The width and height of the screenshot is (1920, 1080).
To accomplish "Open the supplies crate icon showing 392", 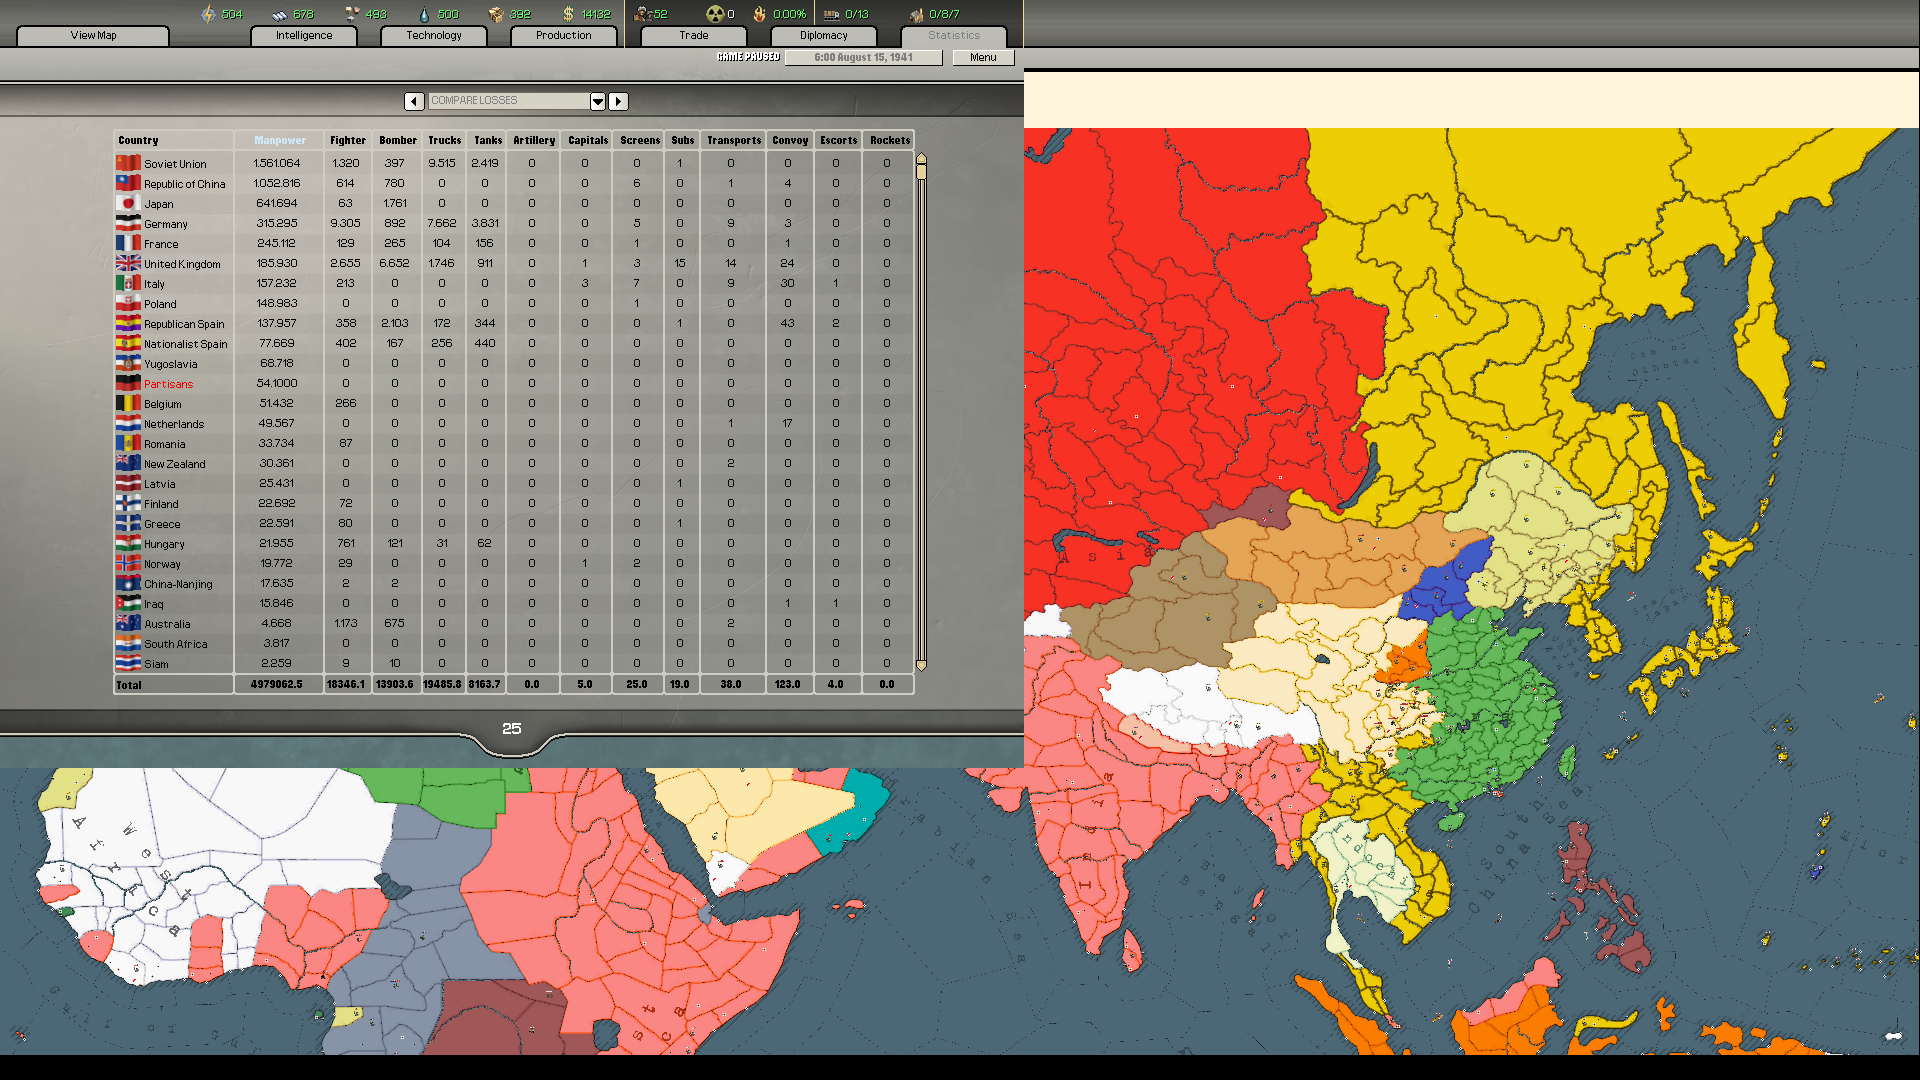I will point(497,14).
